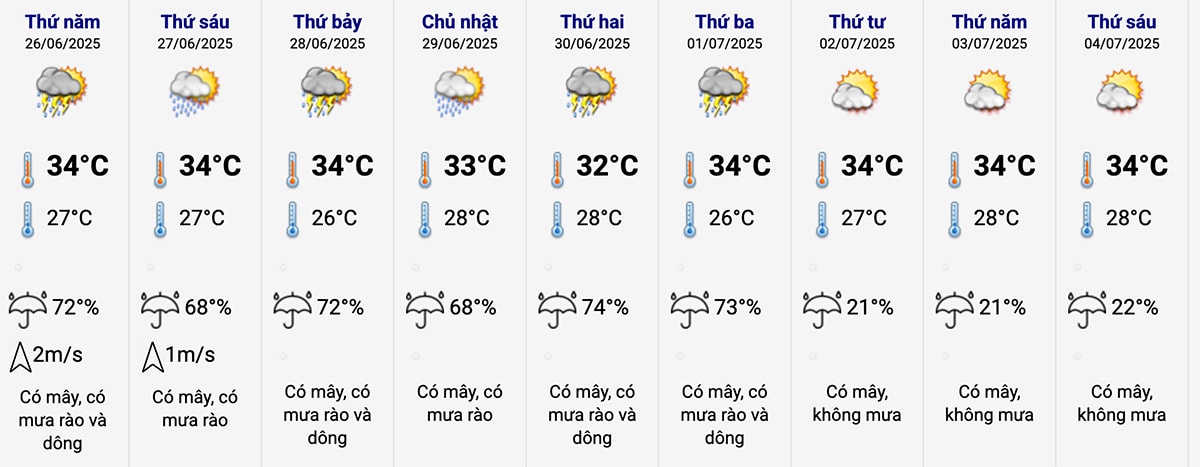Click the rain shower icon for 27/06/2025

[x=194, y=92]
